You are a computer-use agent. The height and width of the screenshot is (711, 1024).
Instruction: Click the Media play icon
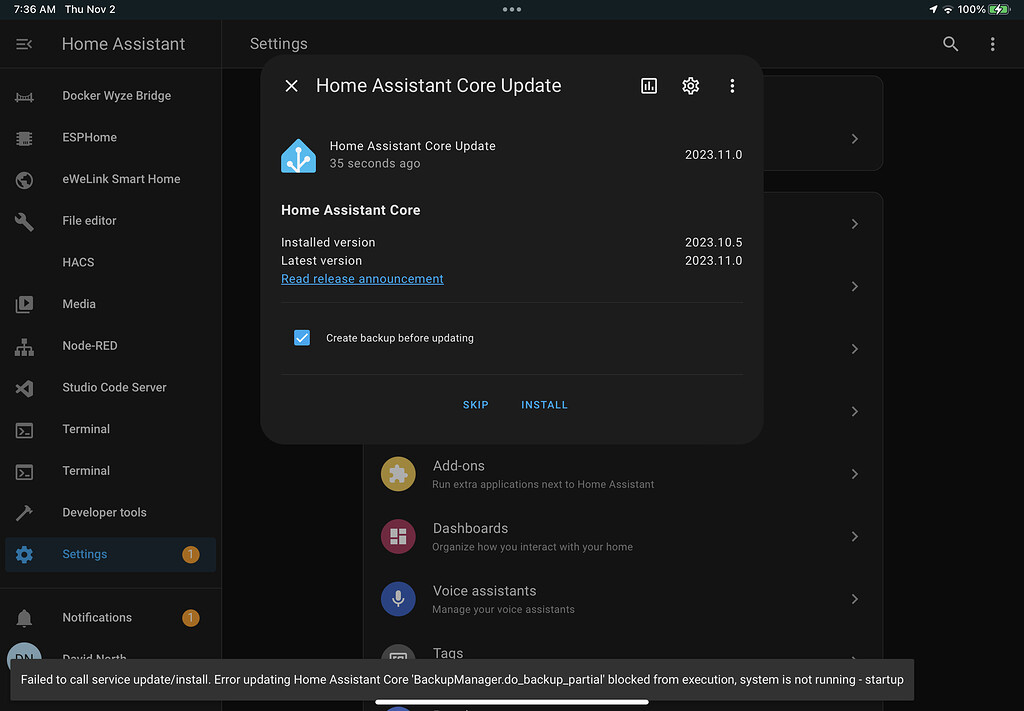click(x=24, y=304)
